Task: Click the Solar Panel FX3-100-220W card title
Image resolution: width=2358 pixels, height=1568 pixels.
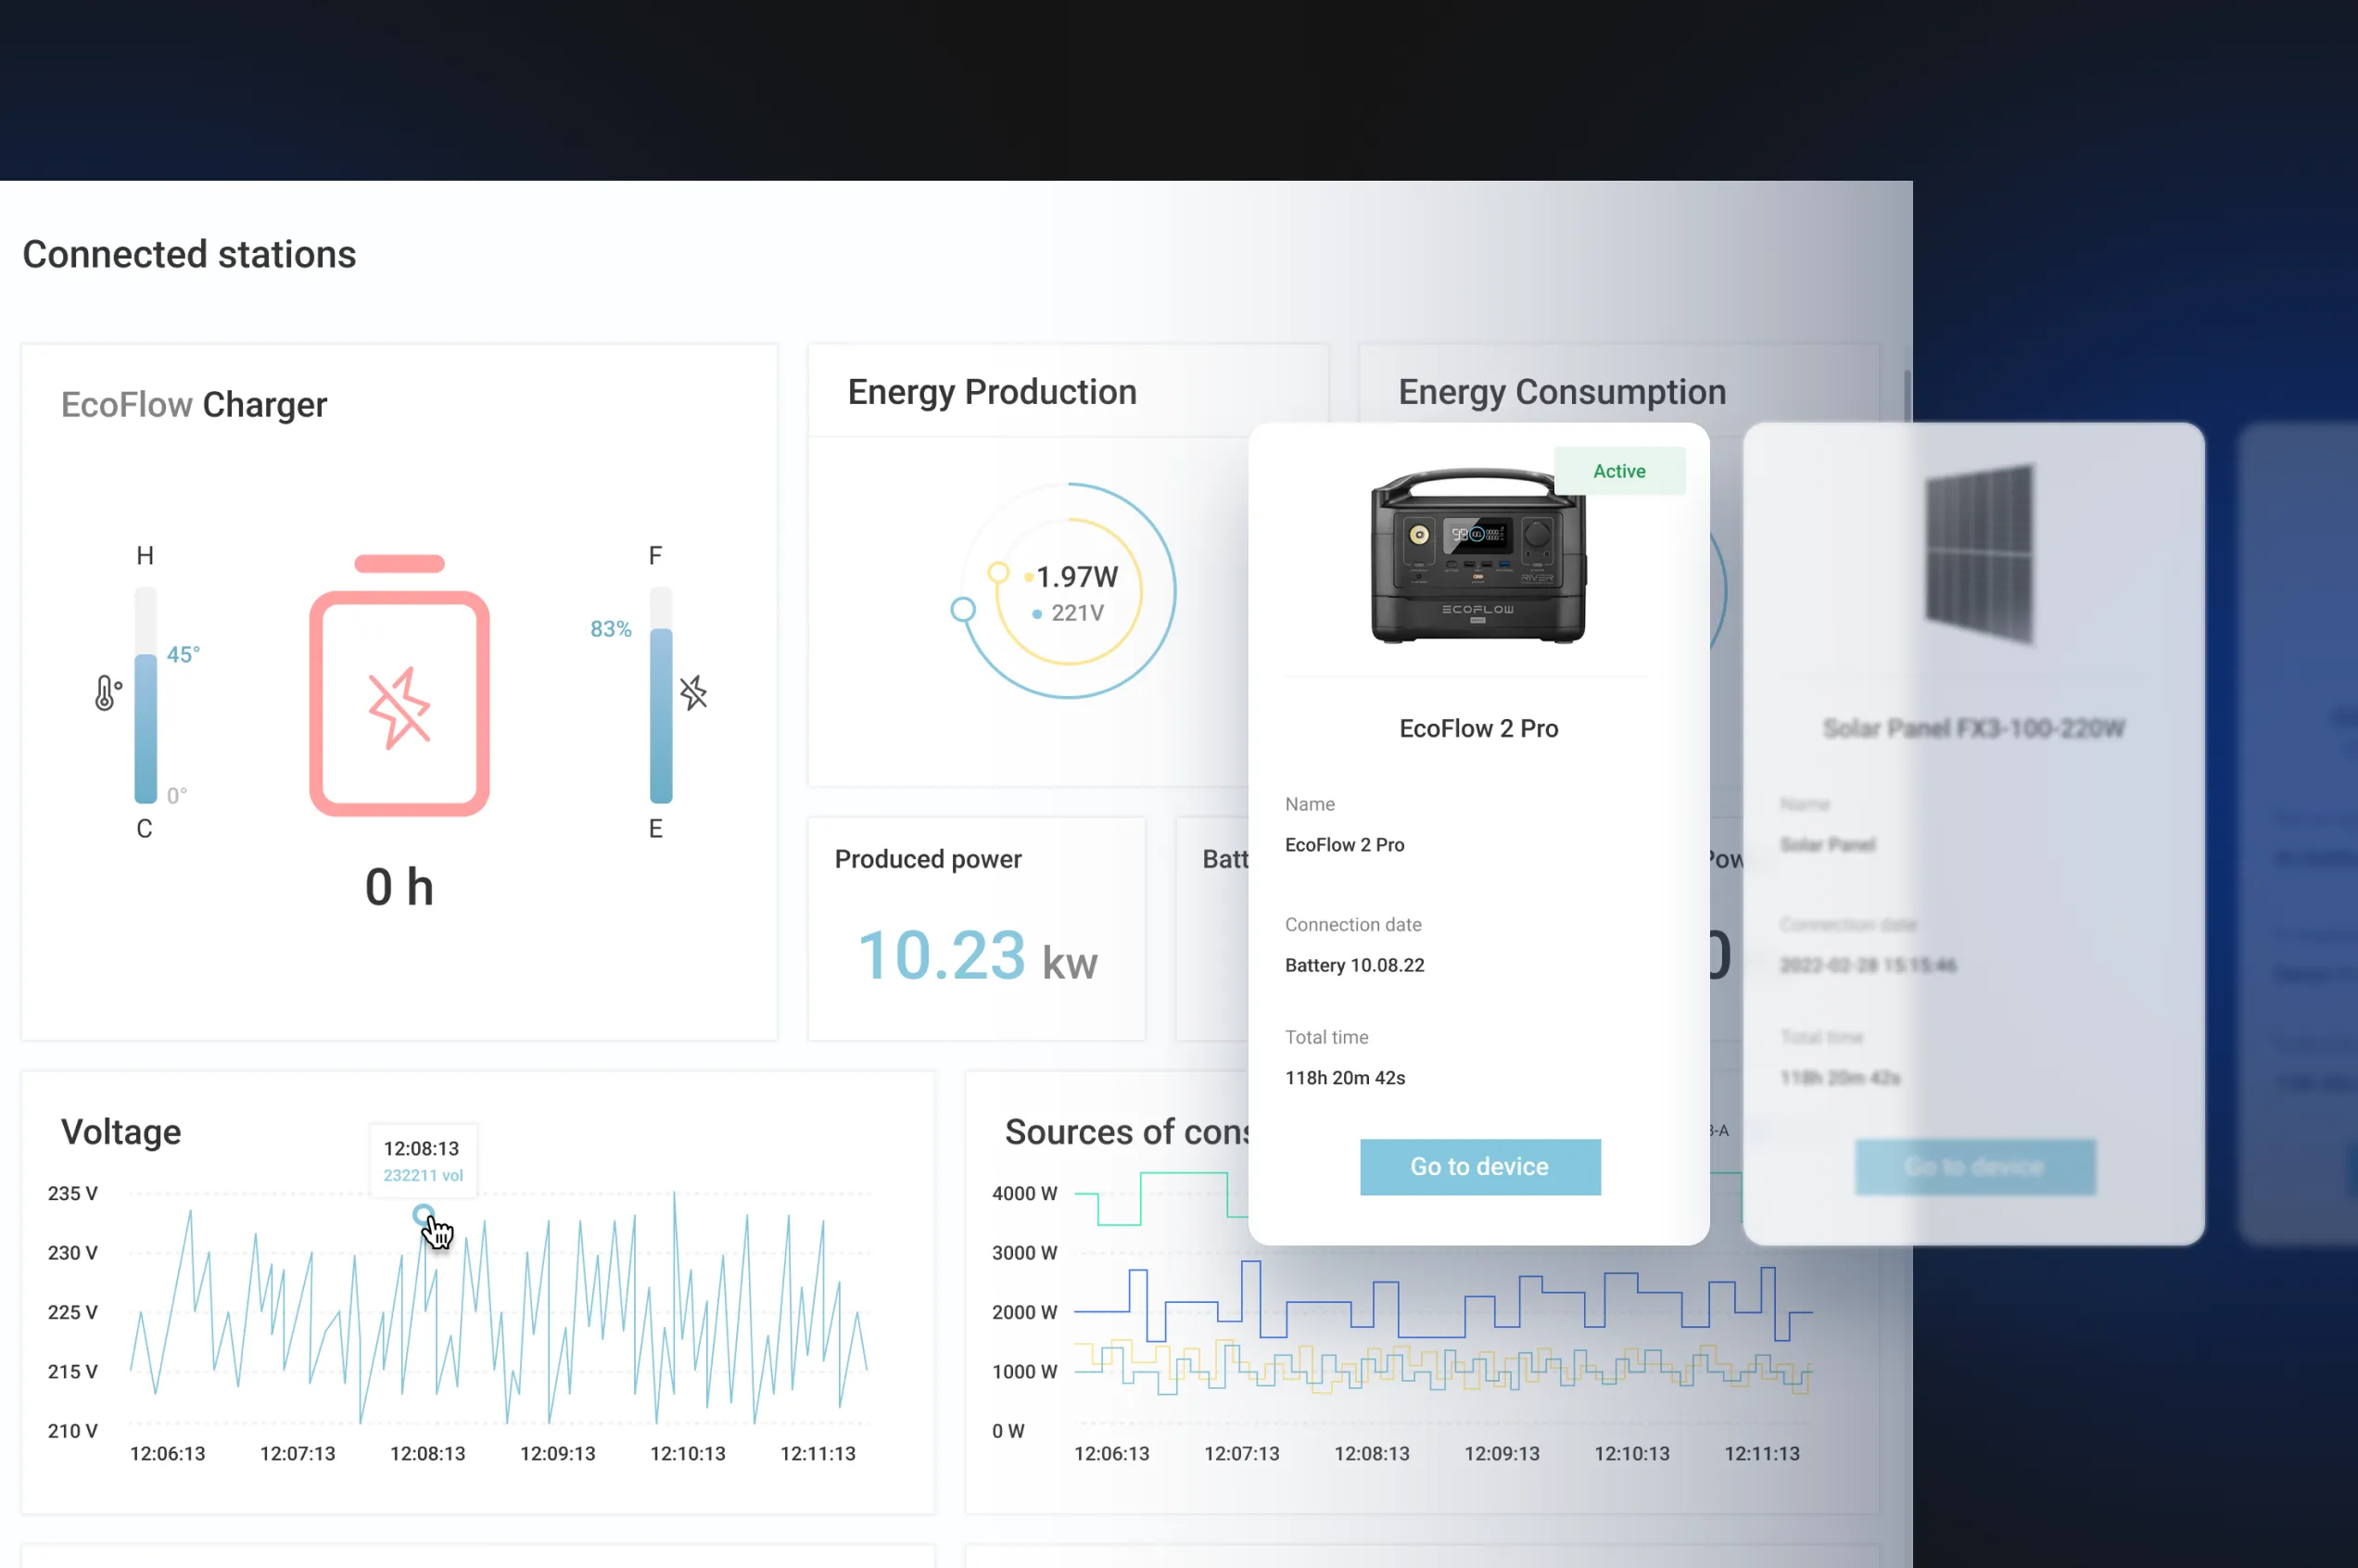Action: (x=1972, y=728)
